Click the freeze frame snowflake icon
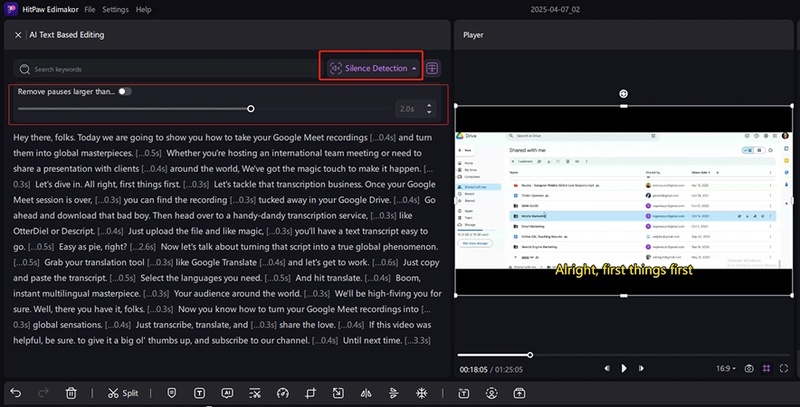This screenshot has height=407, width=800. click(421, 392)
